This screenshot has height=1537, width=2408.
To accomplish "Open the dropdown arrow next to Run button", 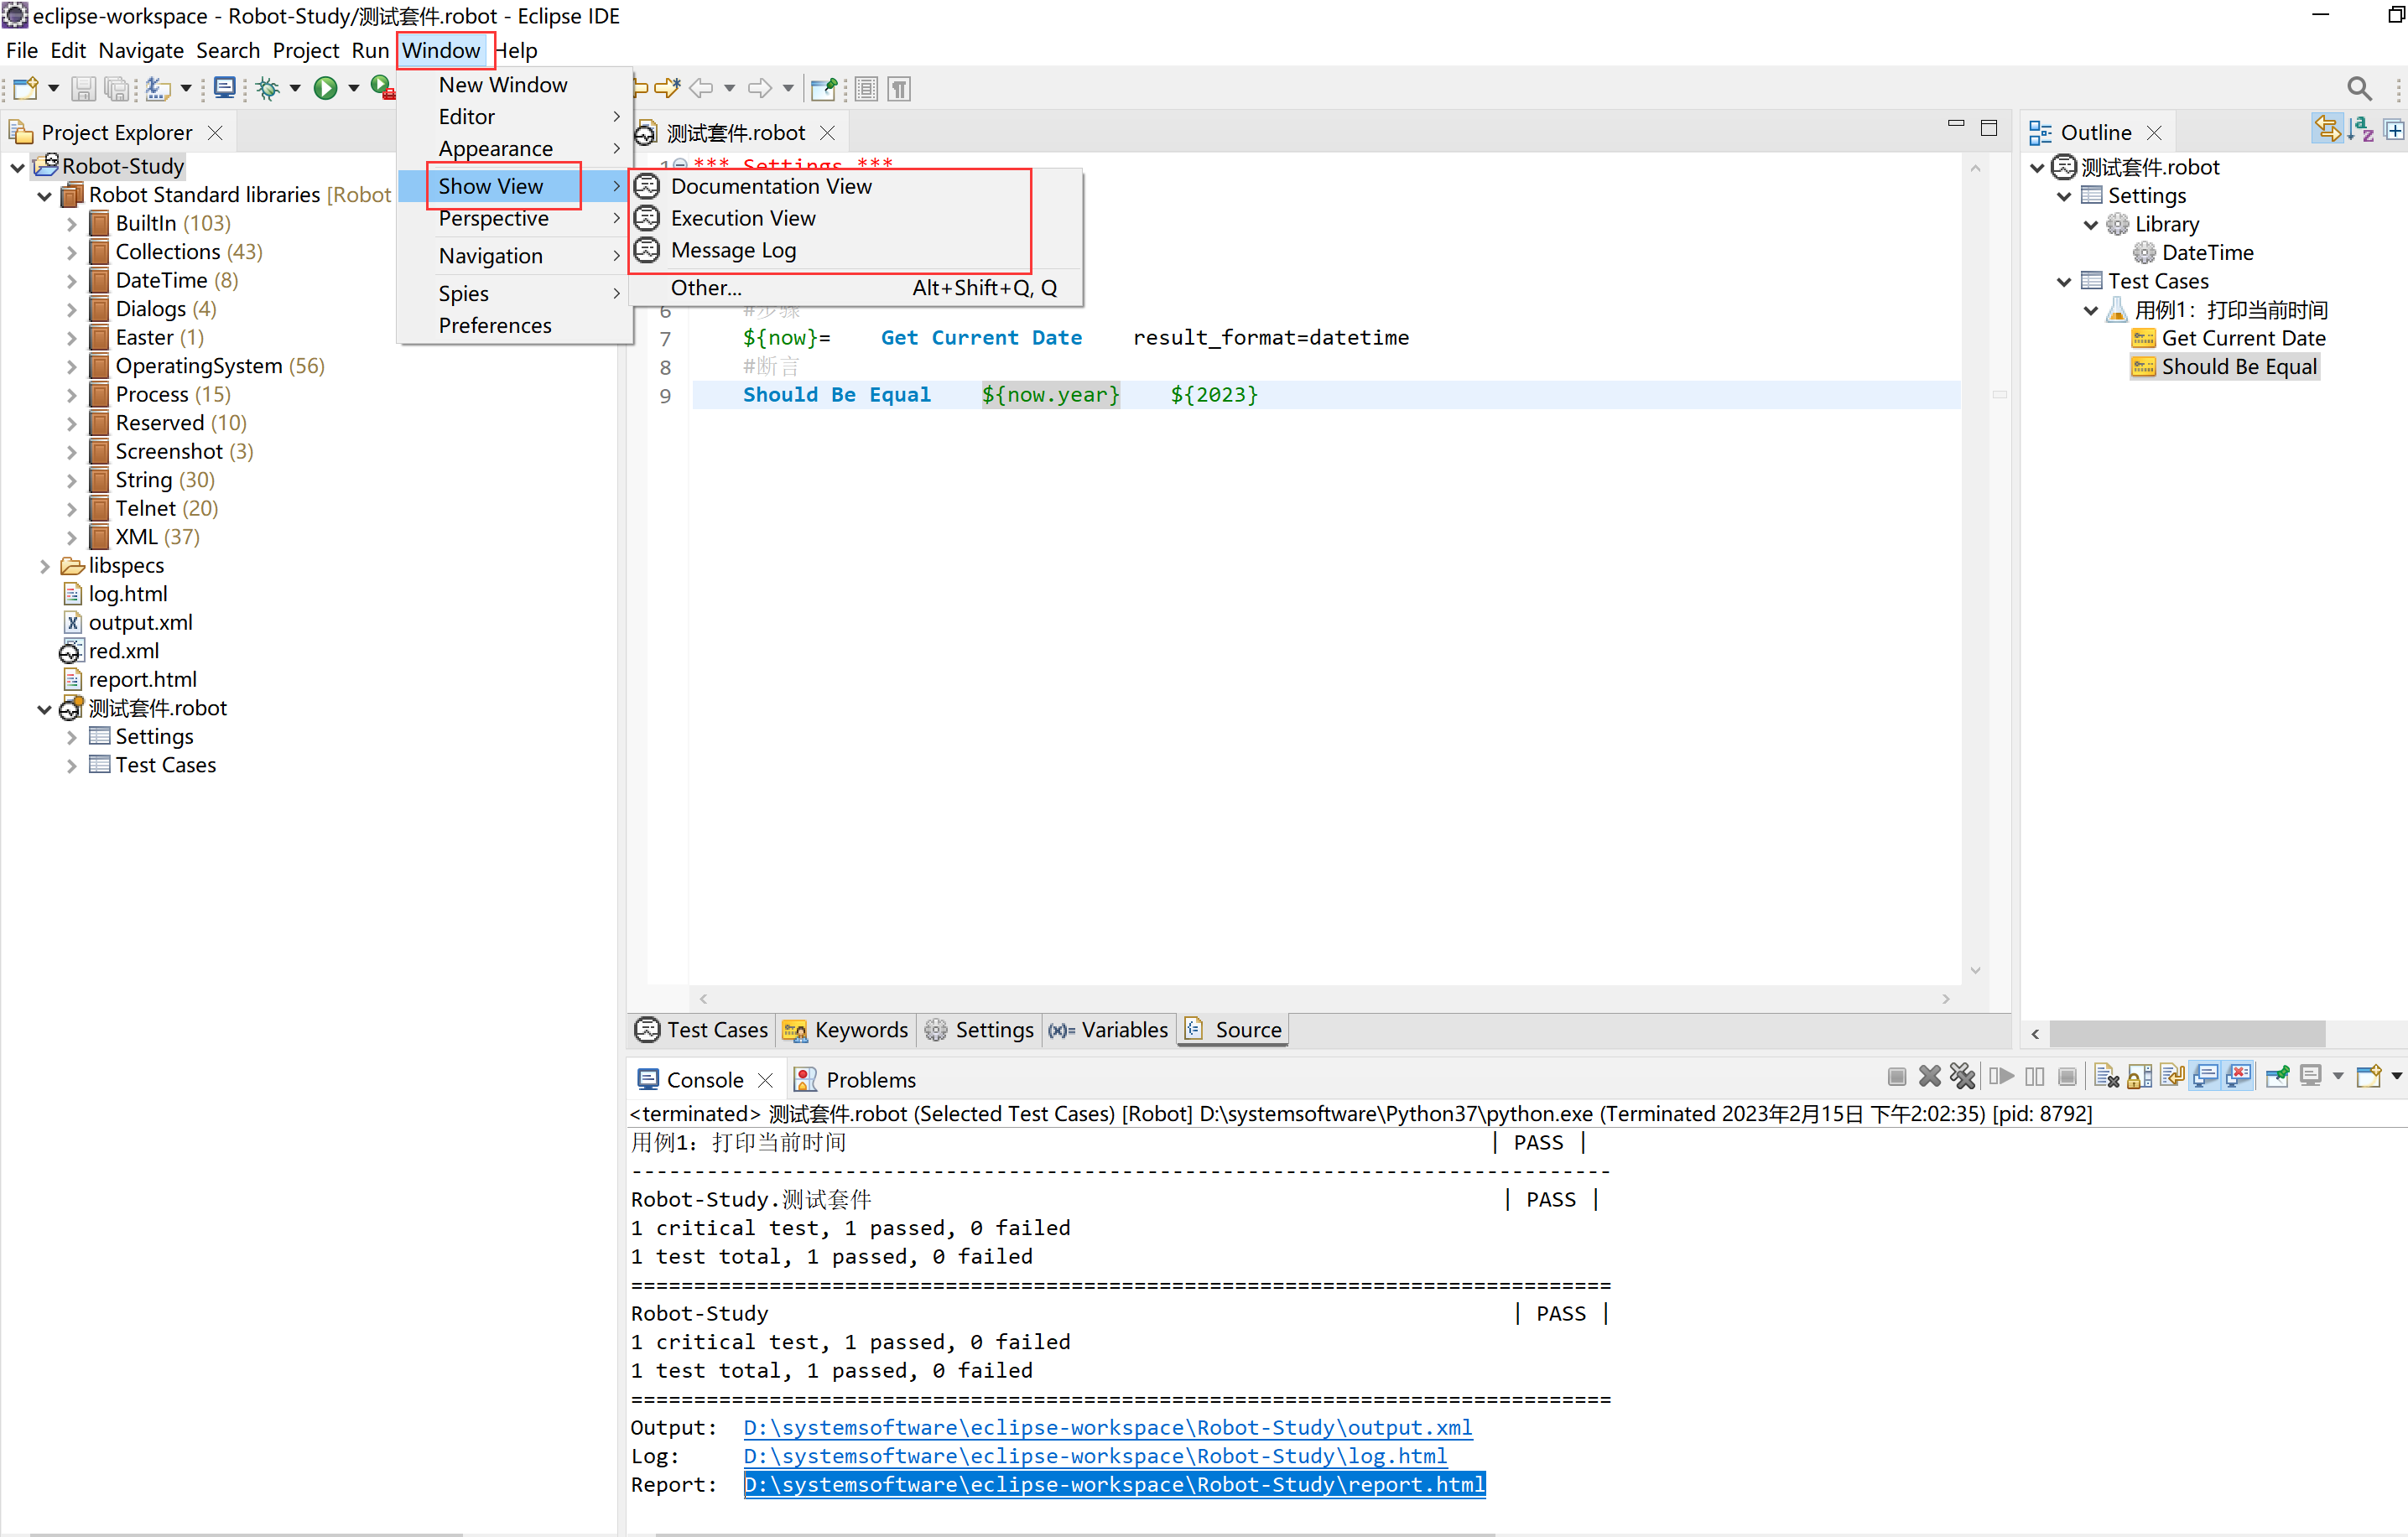I will 354,88.
